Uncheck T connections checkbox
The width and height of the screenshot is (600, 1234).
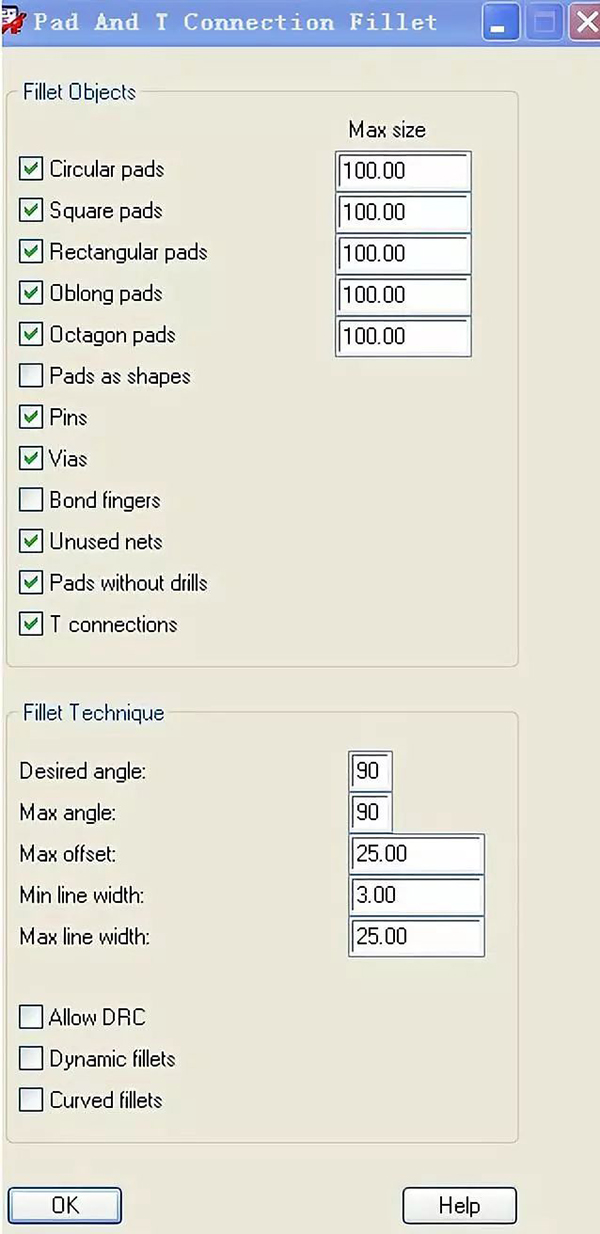[31, 624]
